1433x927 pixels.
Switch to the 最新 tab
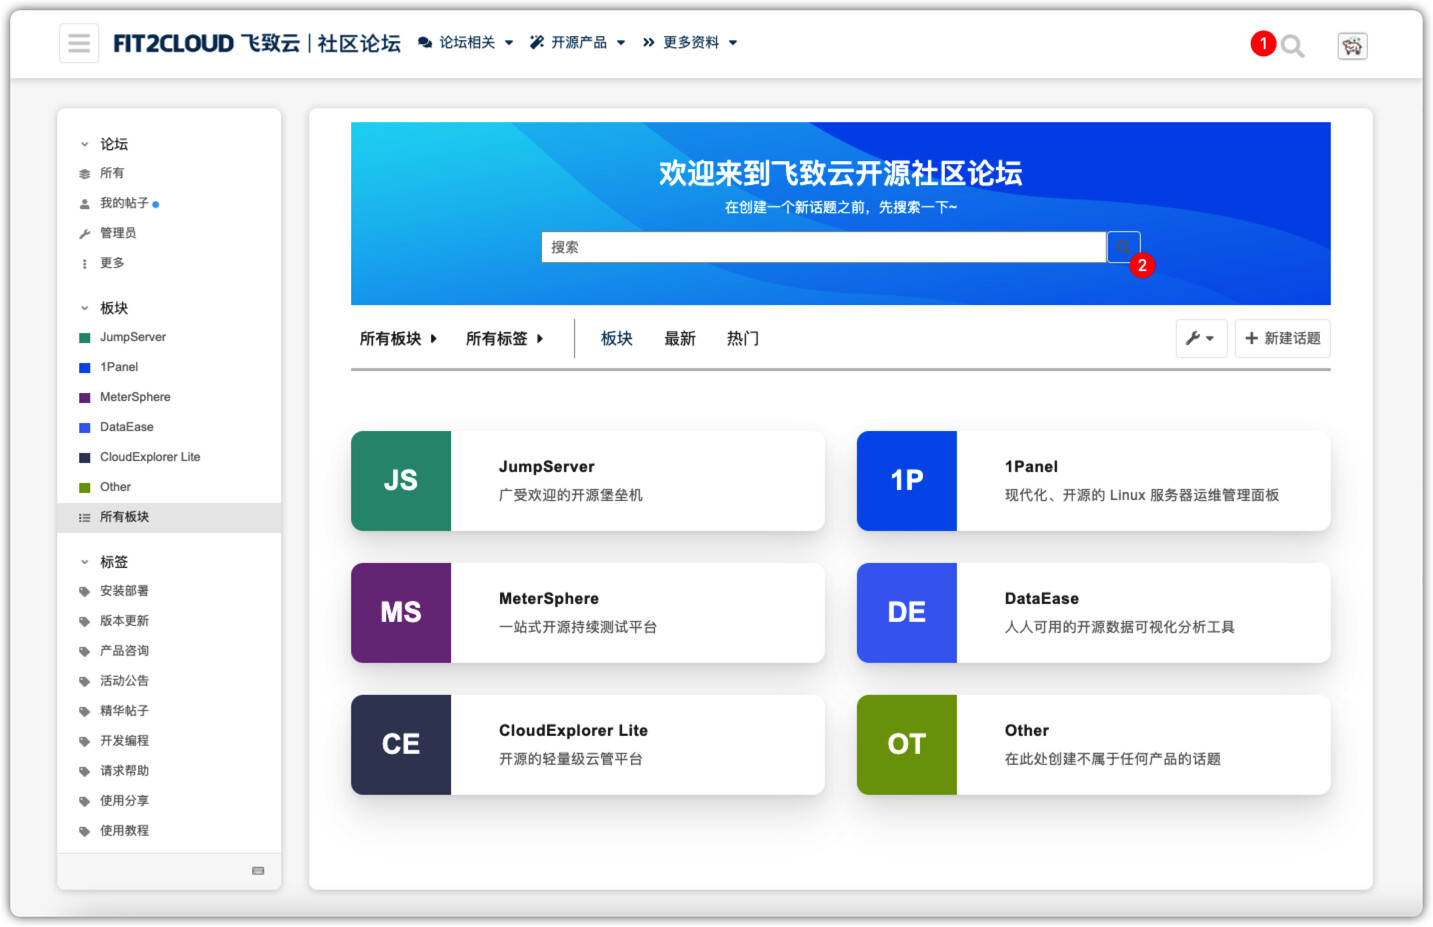(x=679, y=338)
